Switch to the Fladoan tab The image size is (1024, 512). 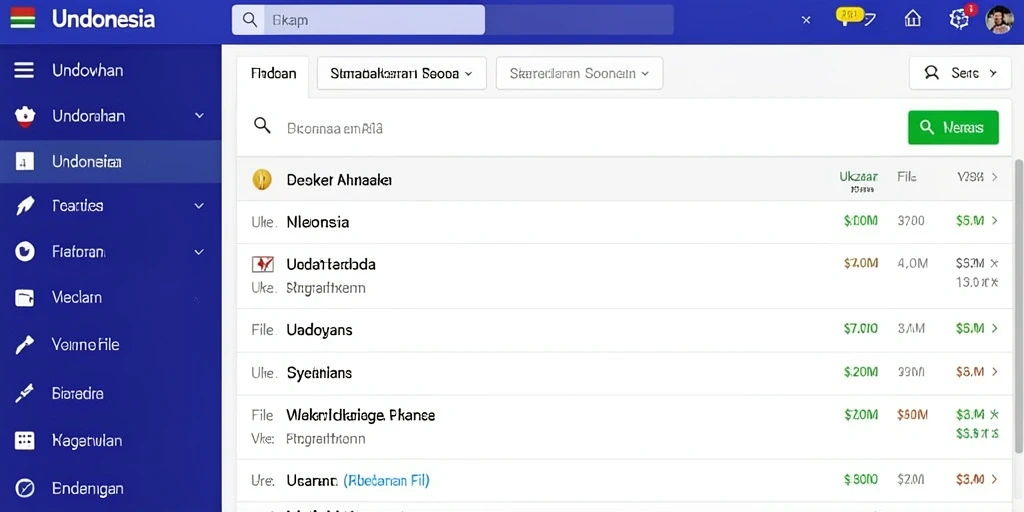tap(273, 74)
